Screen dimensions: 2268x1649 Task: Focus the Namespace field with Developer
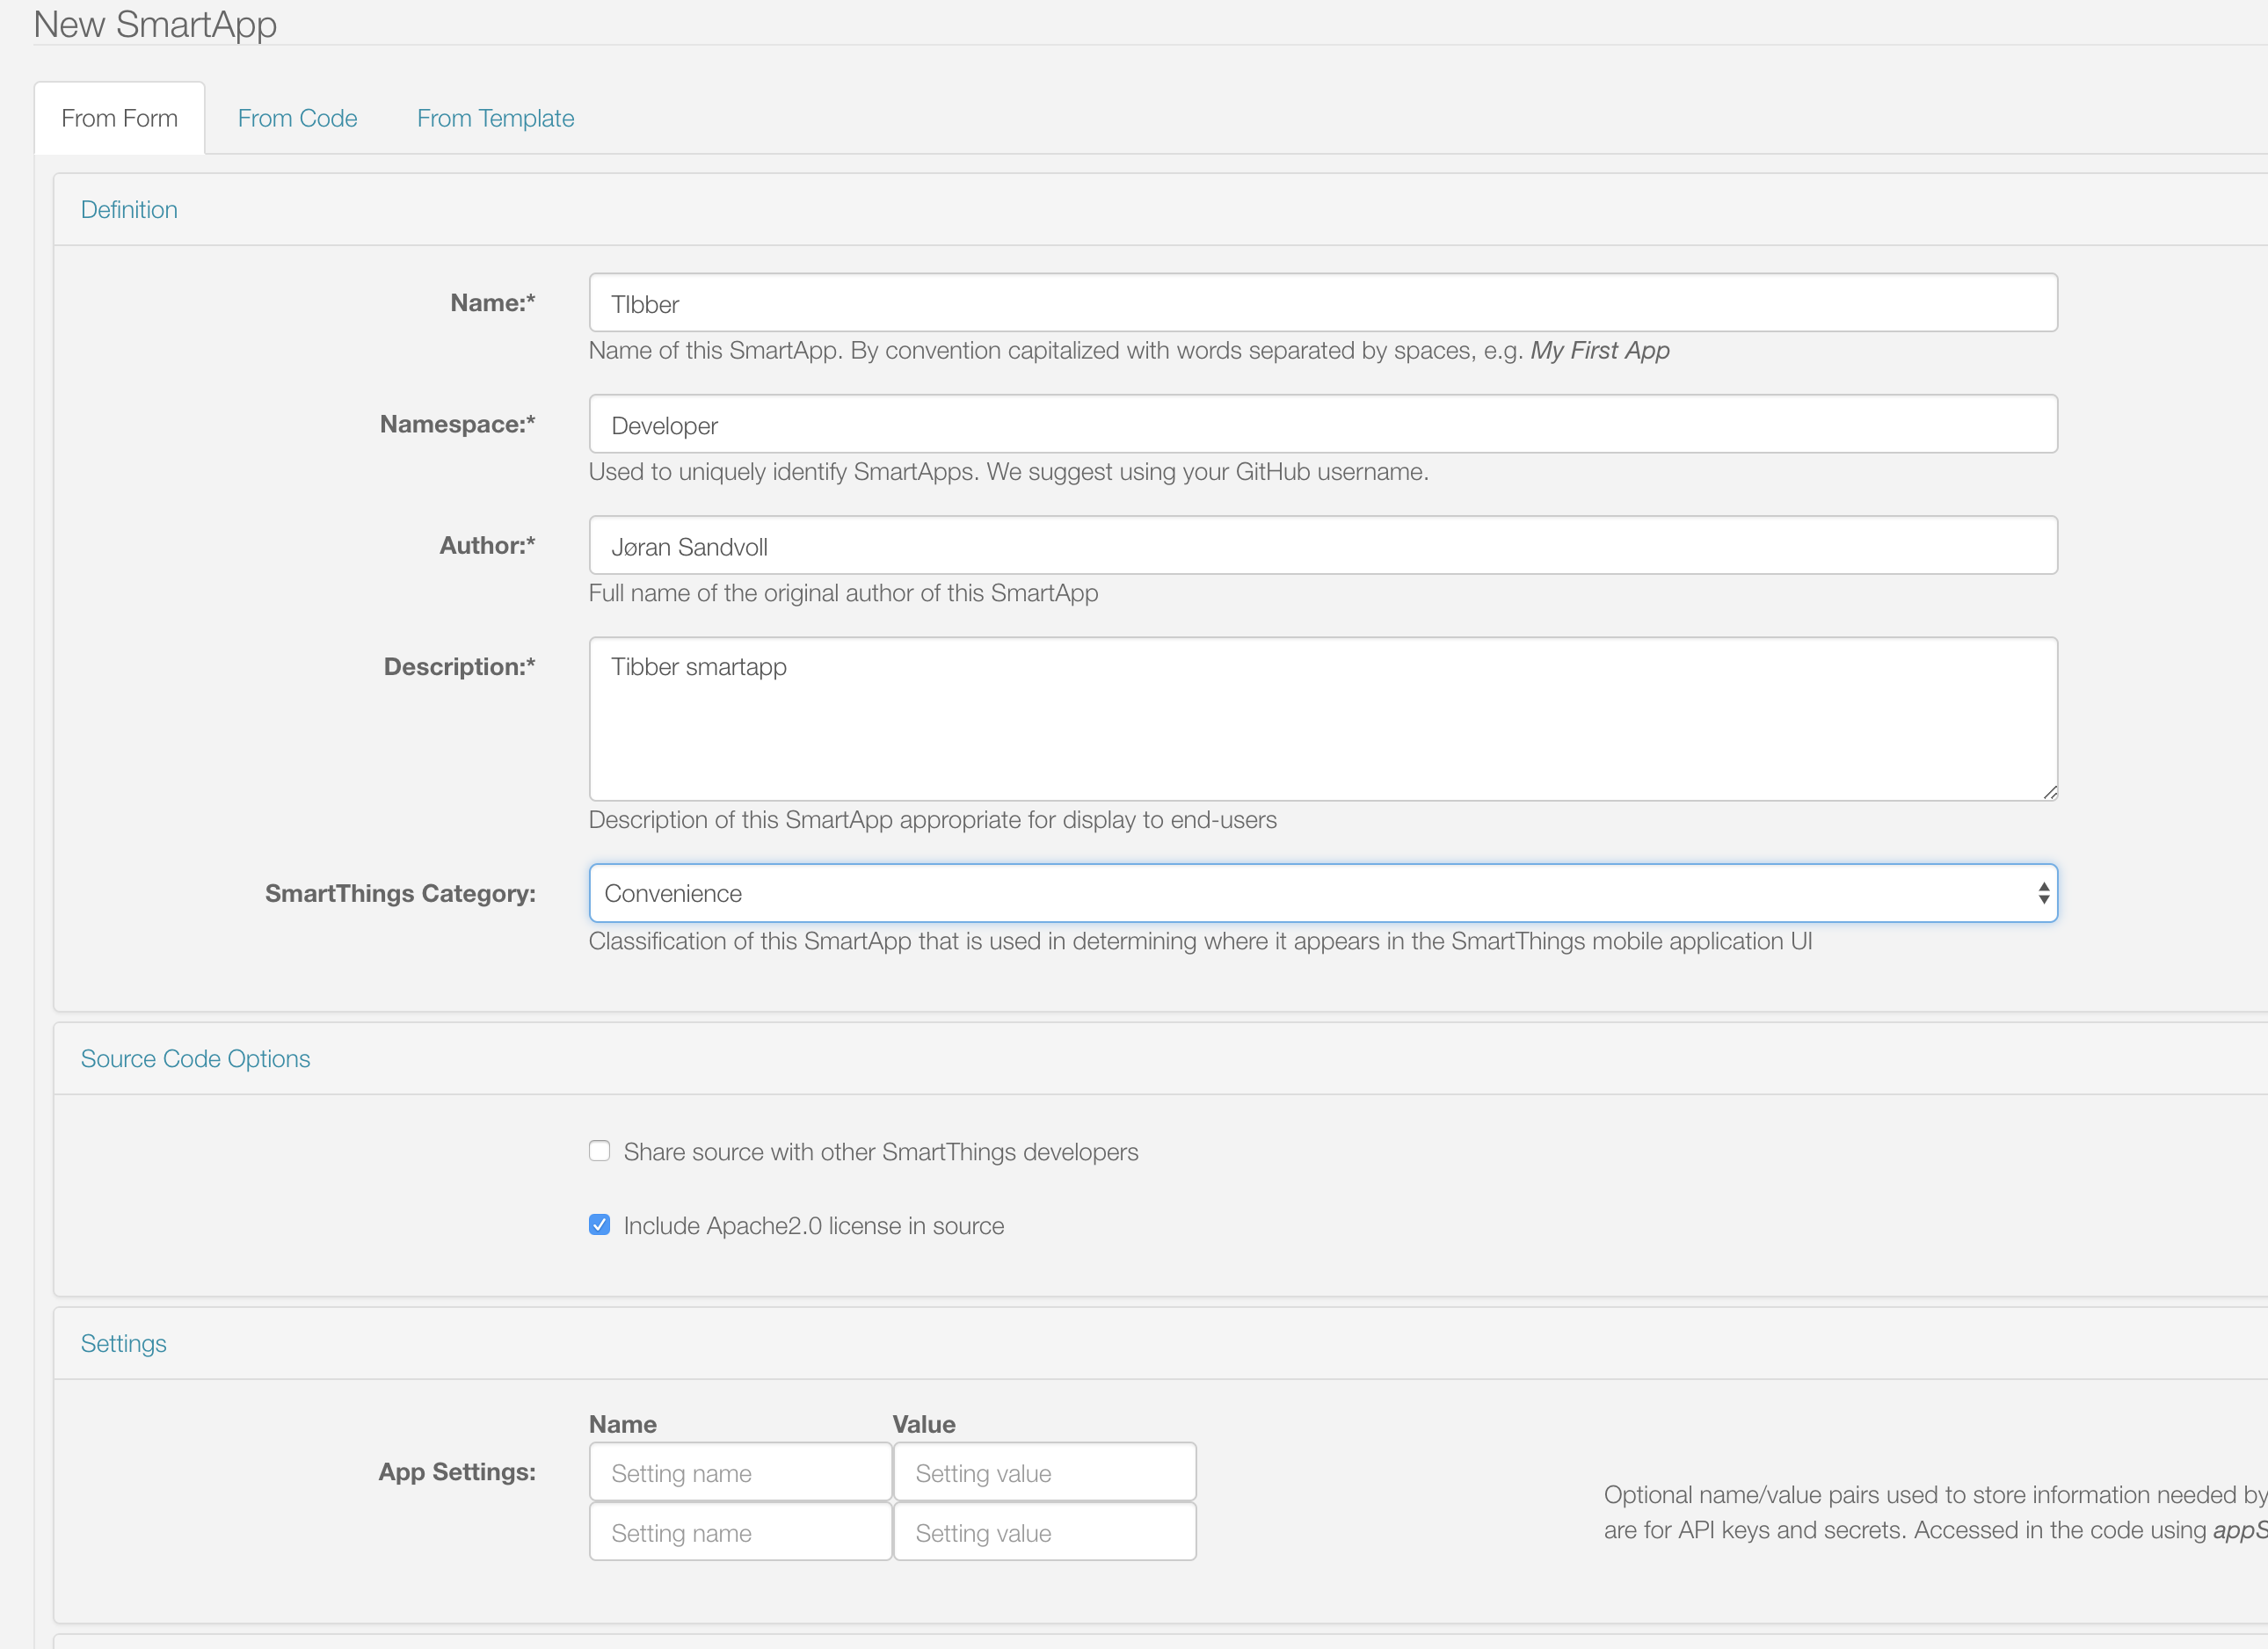1322,424
